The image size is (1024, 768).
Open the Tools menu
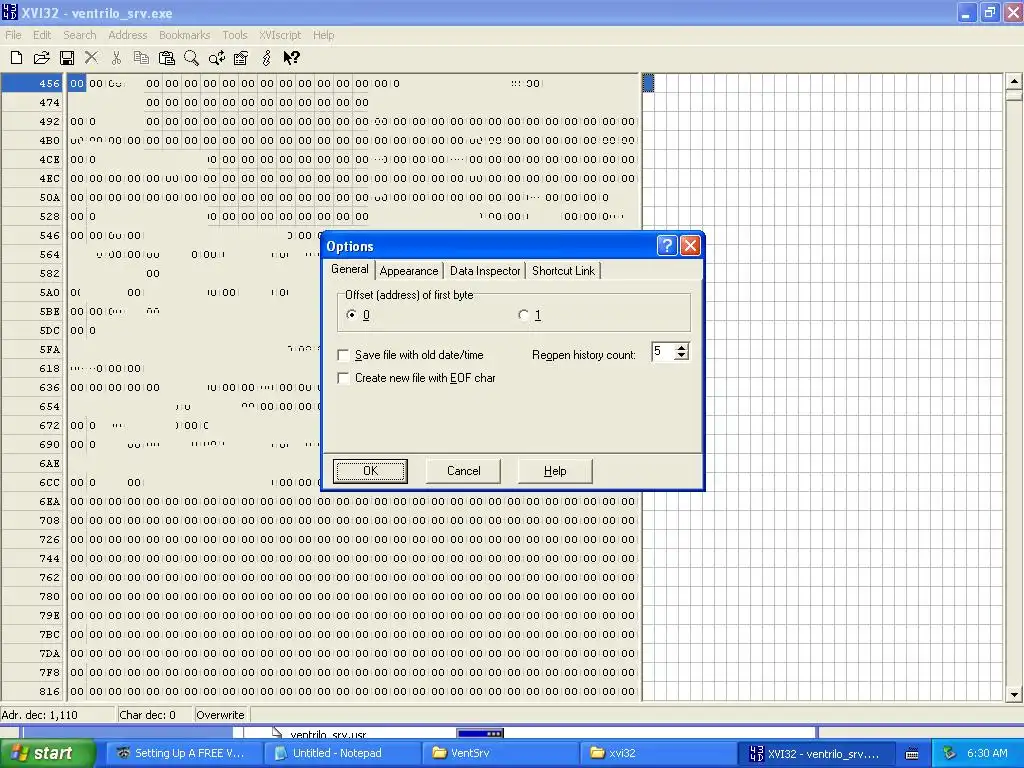pyautogui.click(x=234, y=35)
